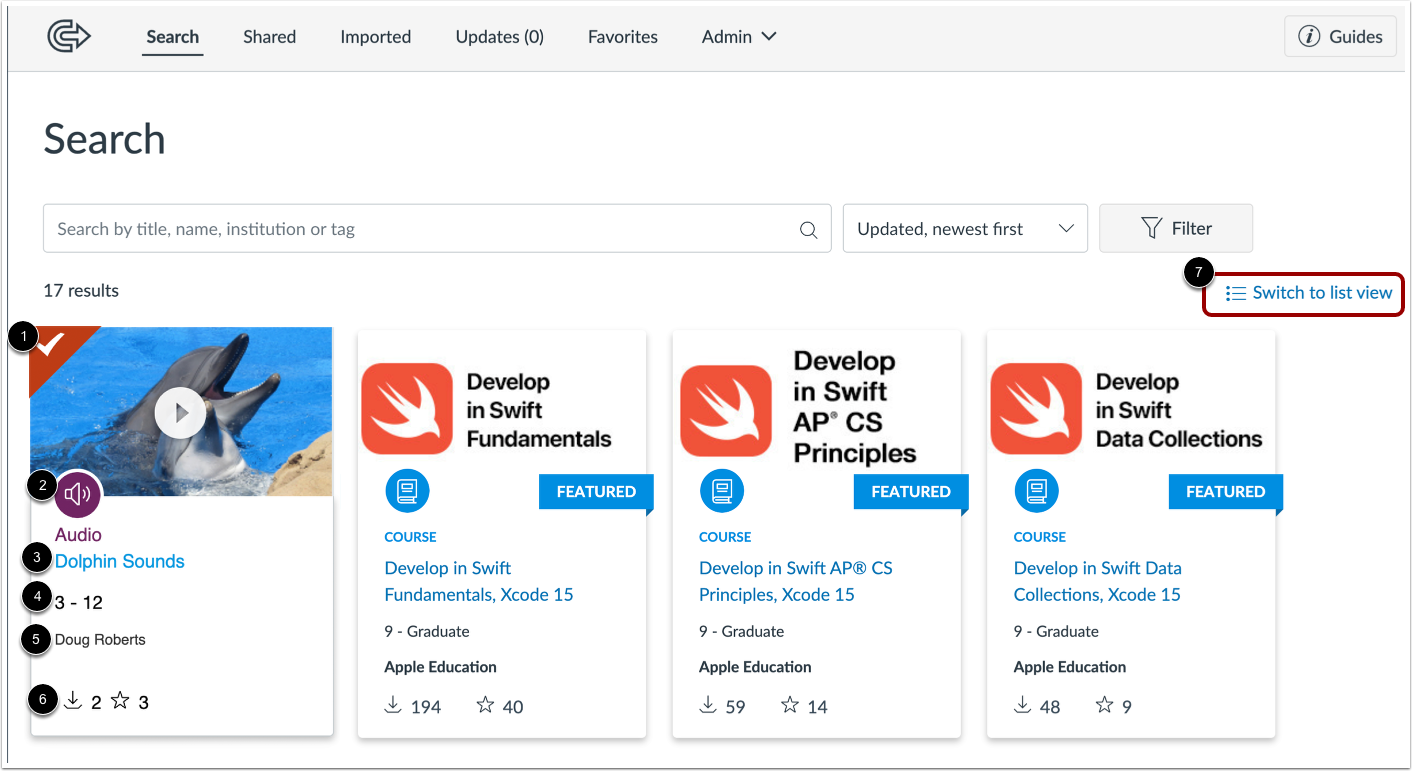Click the download icon showing 194 downloads

(x=392, y=705)
